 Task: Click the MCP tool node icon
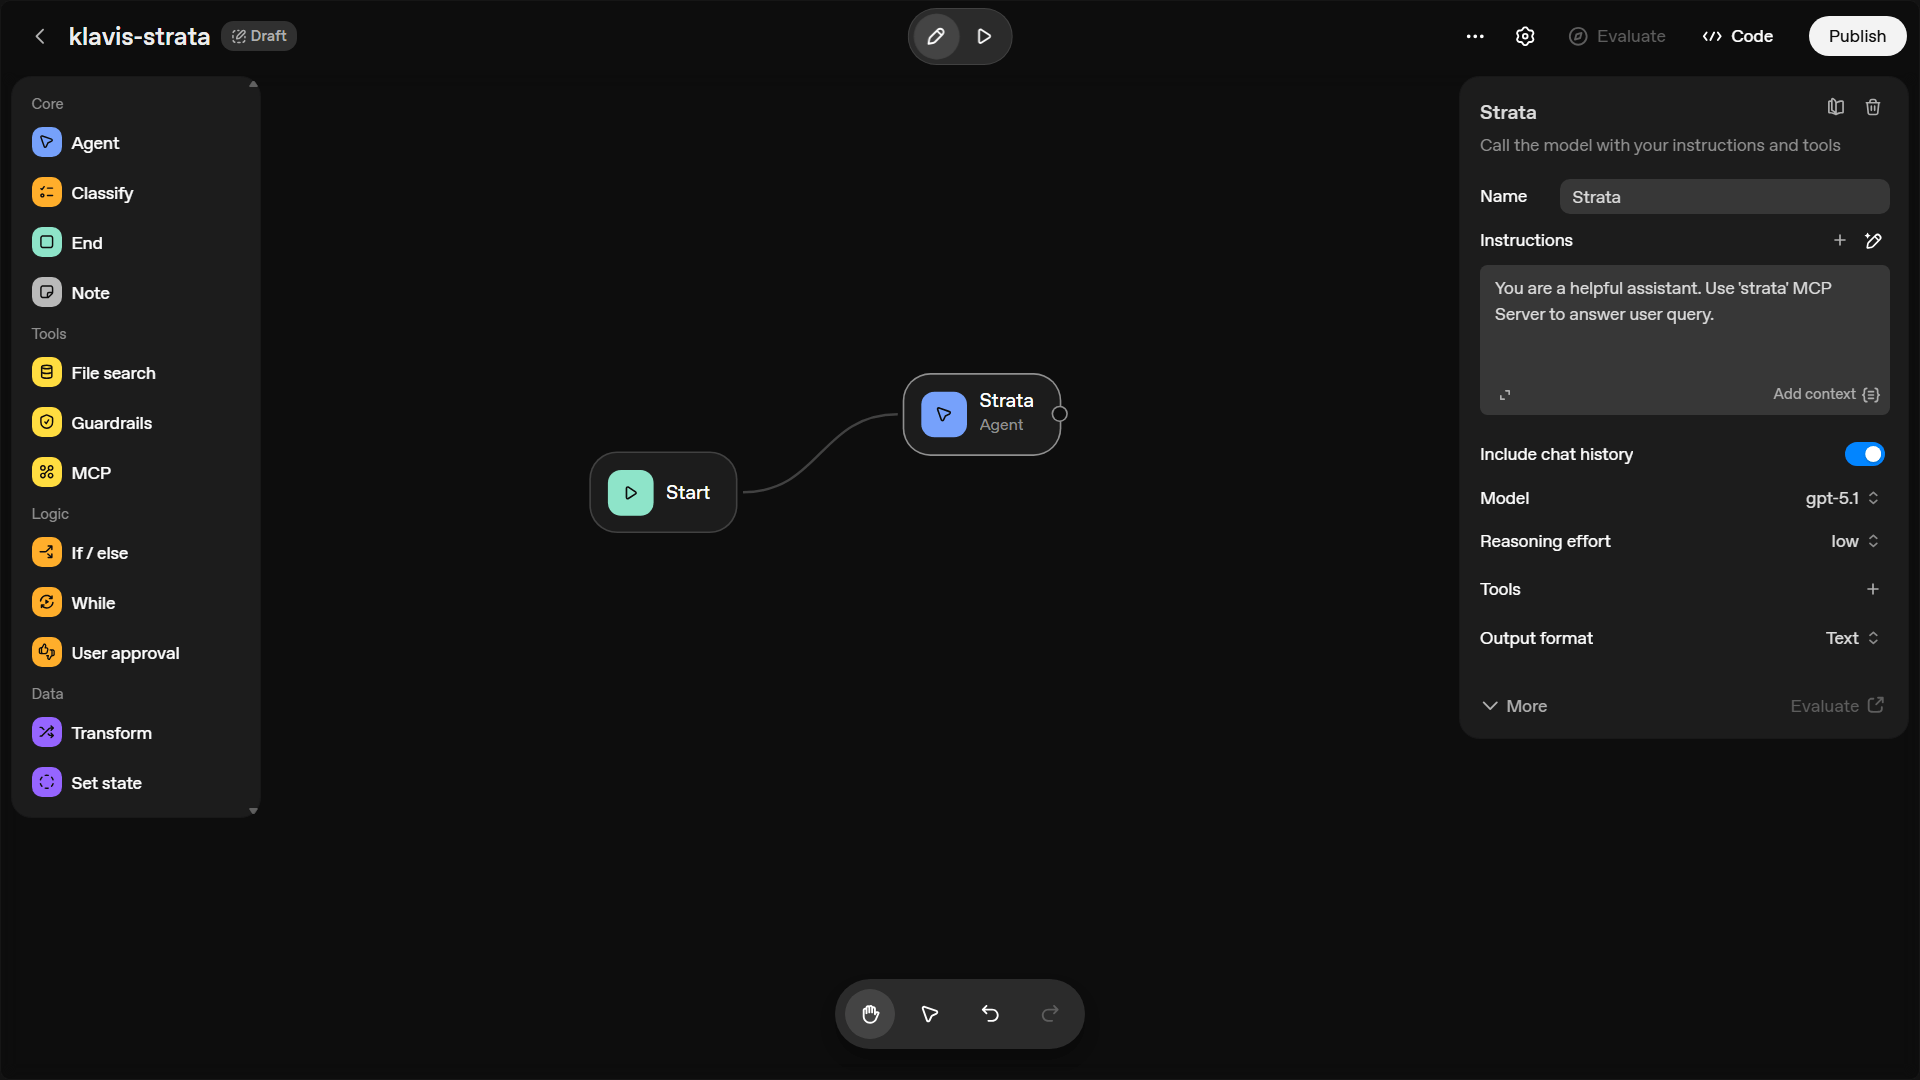[x=47, y=472]
